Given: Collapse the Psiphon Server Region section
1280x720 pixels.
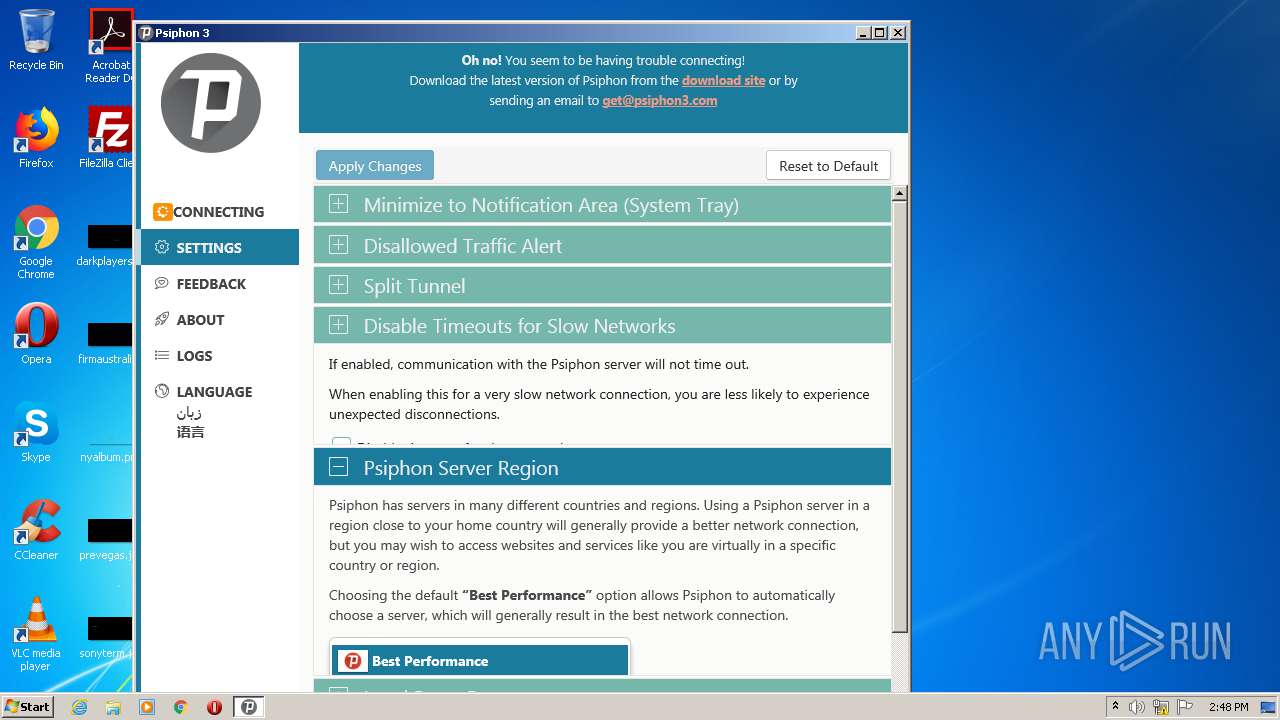Looking at the screenshot, I should click(602, 467).
